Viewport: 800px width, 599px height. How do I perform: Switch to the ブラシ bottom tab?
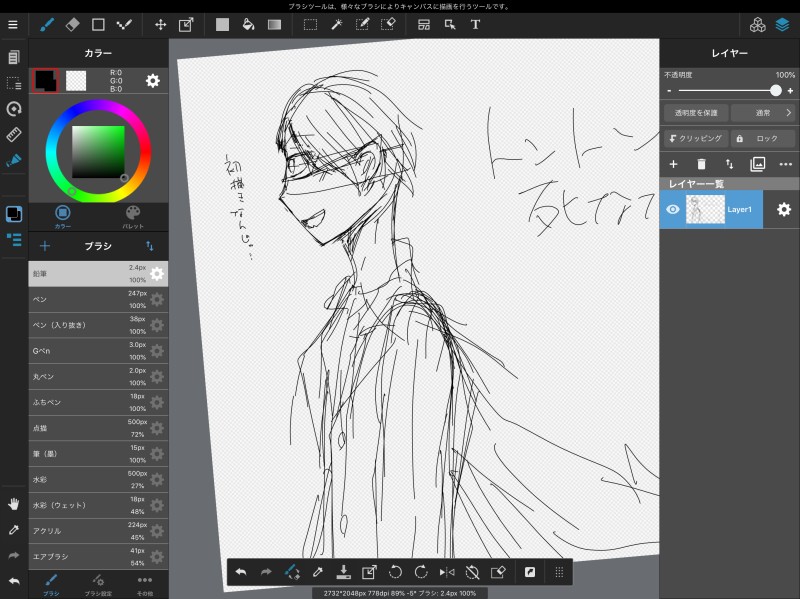(x=51, y=585)
